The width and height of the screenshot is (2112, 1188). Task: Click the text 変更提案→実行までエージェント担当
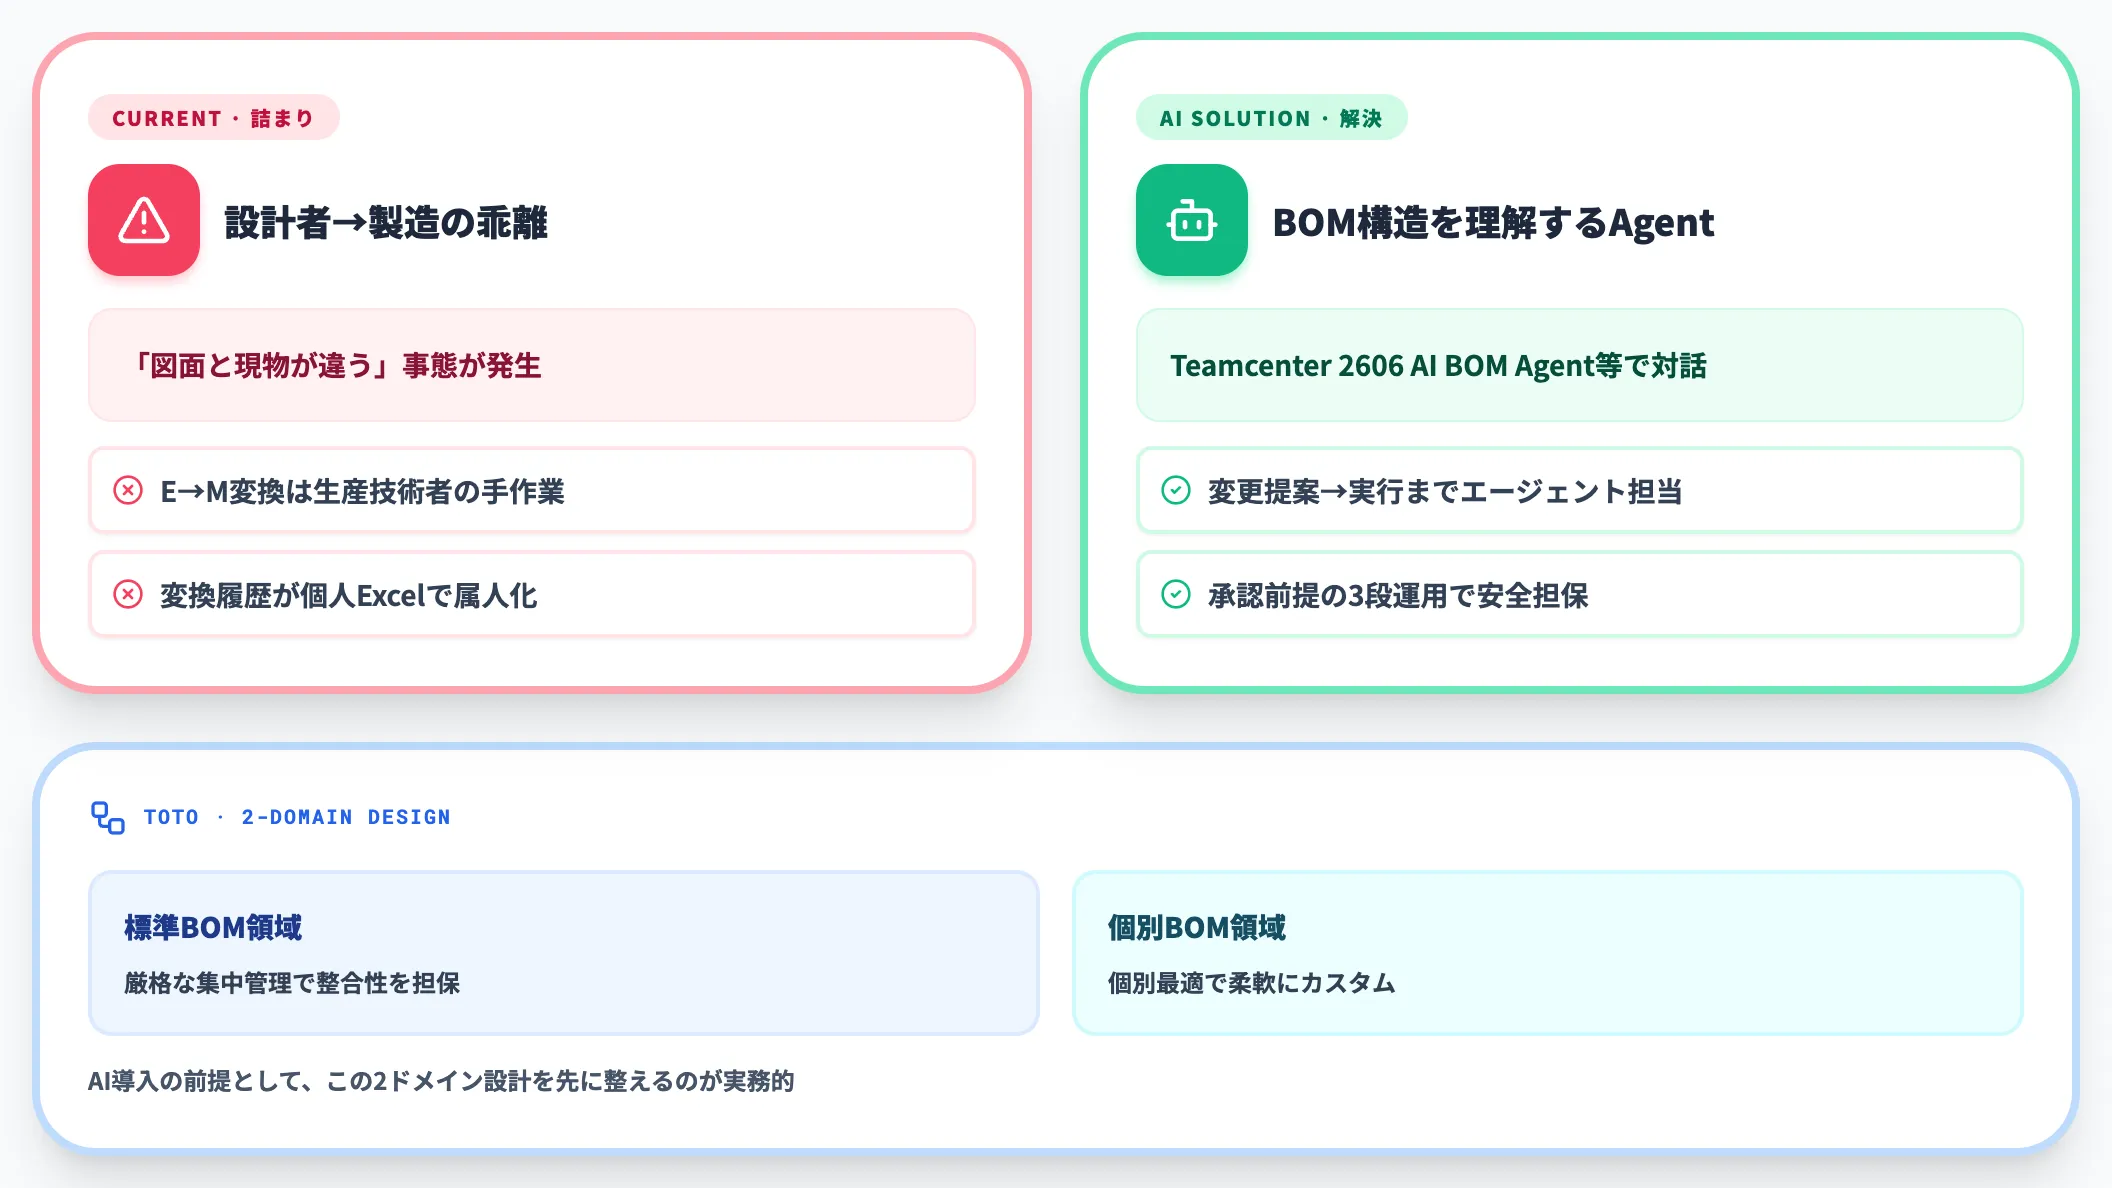click(x=1445, y=491)
